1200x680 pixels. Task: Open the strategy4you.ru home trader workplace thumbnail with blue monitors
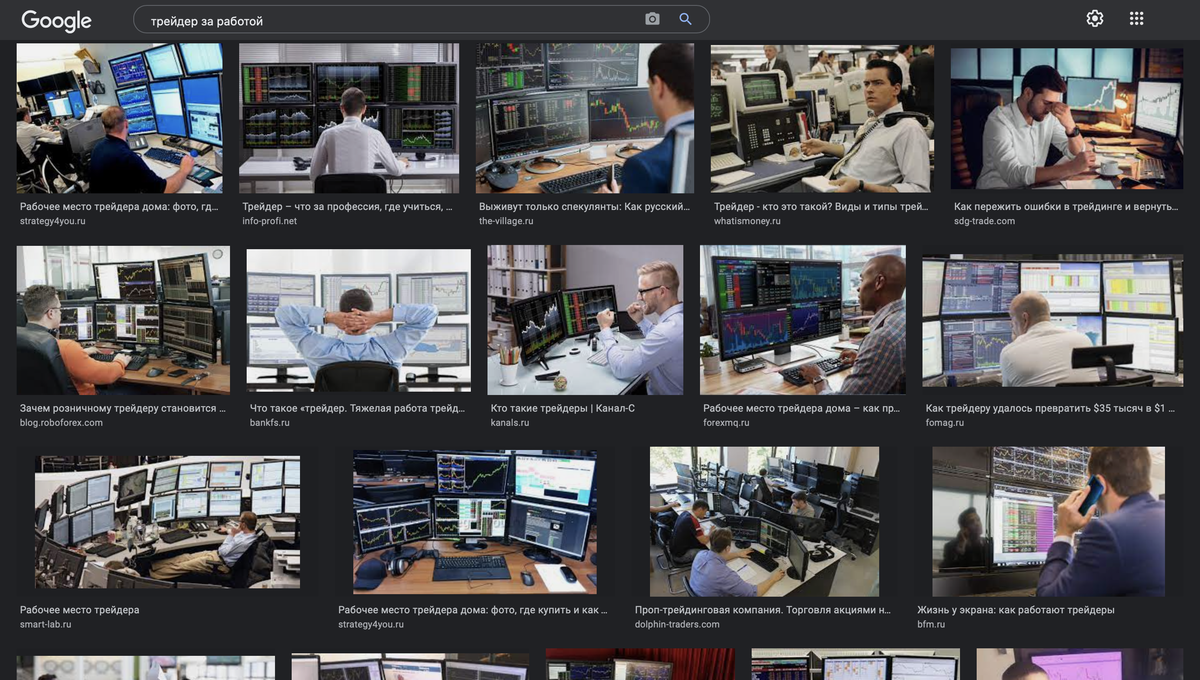click(120, 118)
